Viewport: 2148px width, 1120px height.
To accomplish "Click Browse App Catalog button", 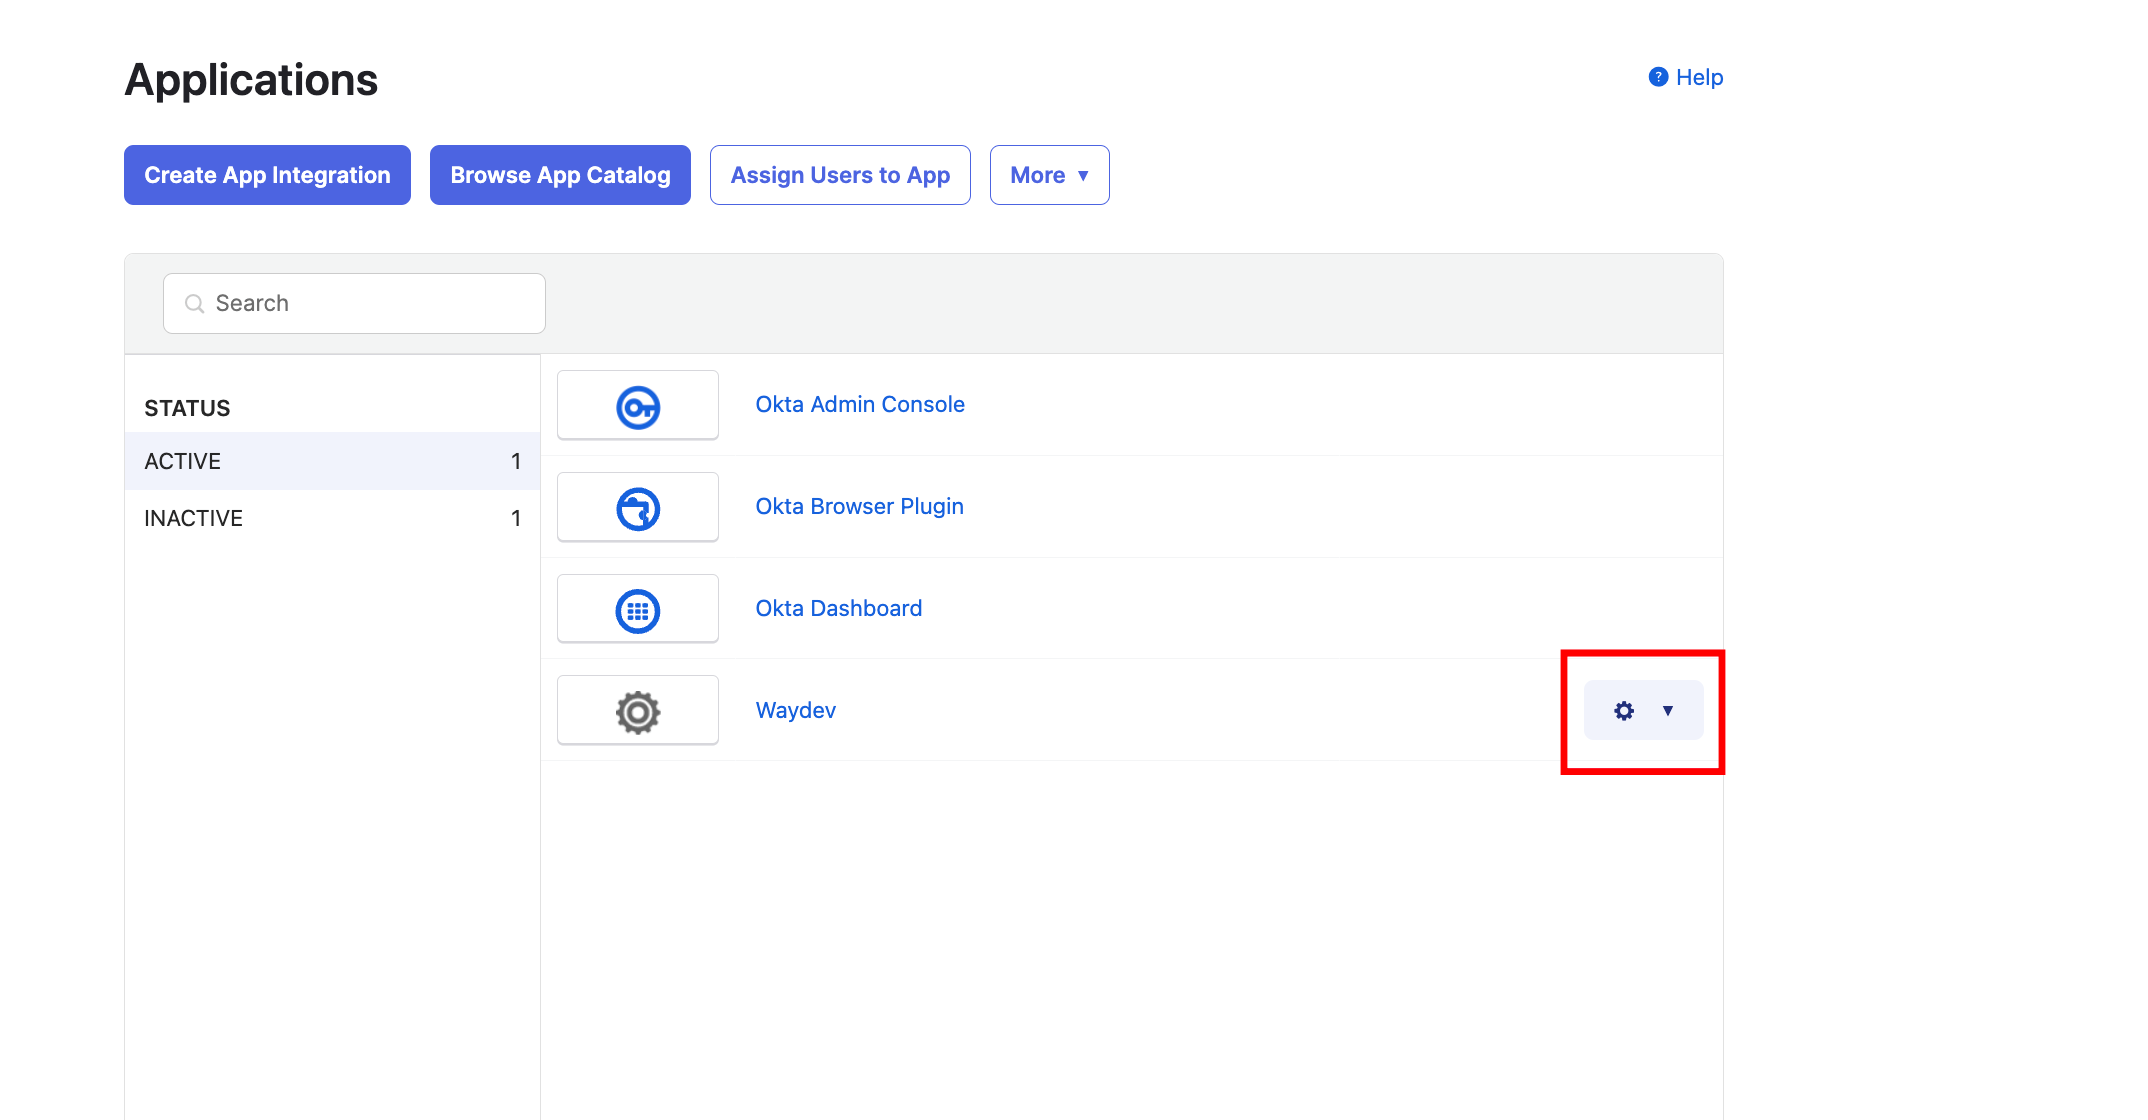I will coord(560,175).
